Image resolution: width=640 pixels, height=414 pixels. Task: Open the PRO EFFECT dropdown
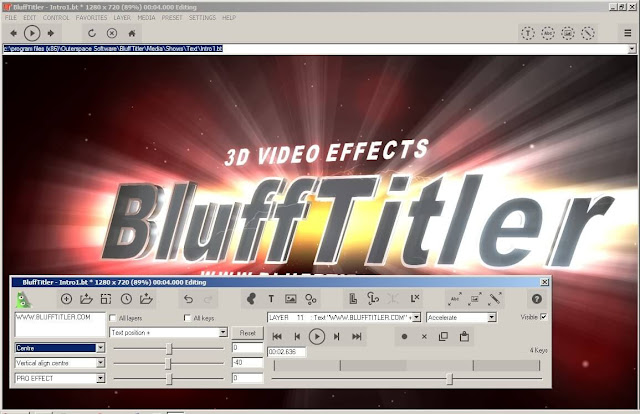pyautogui.click(x=60, y=378)
